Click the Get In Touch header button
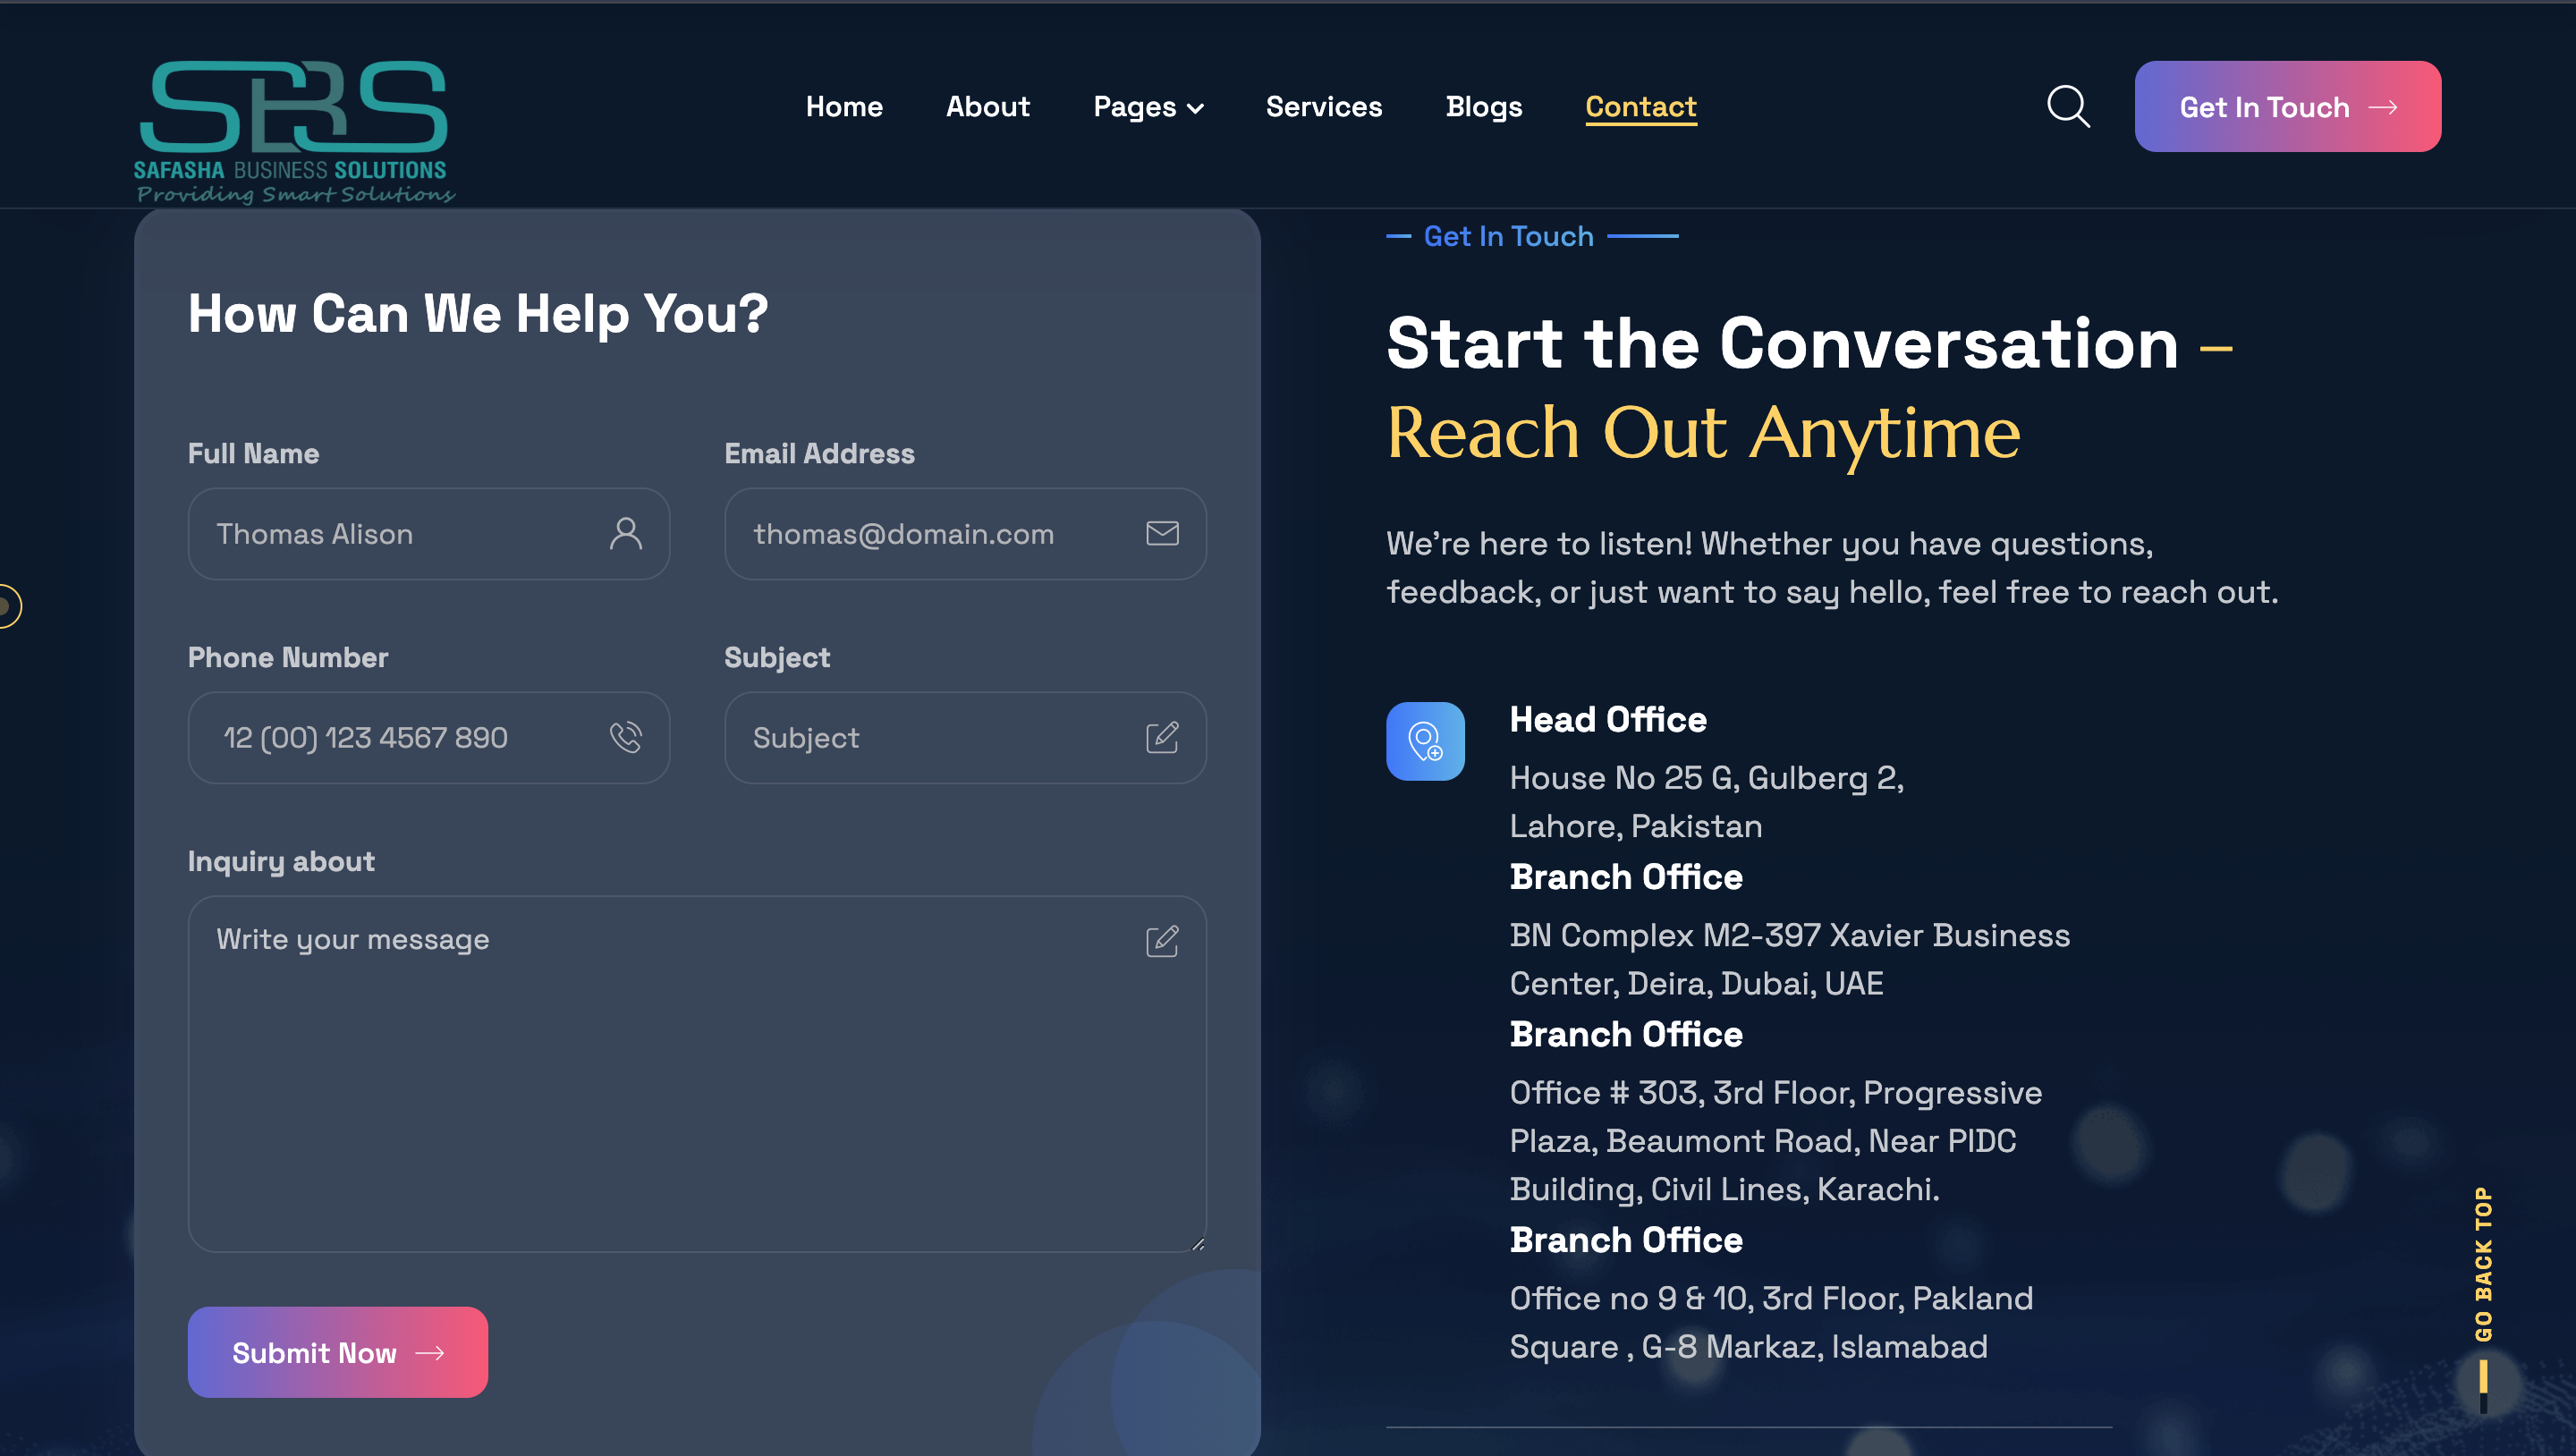Screen dimensions: 2576x1456 tap(2287, 106)
